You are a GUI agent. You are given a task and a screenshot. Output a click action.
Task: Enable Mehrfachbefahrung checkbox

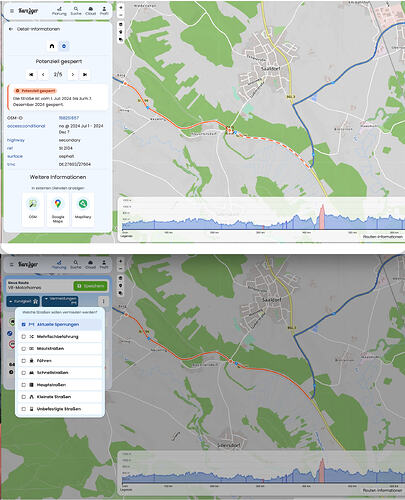pos(23,337)
